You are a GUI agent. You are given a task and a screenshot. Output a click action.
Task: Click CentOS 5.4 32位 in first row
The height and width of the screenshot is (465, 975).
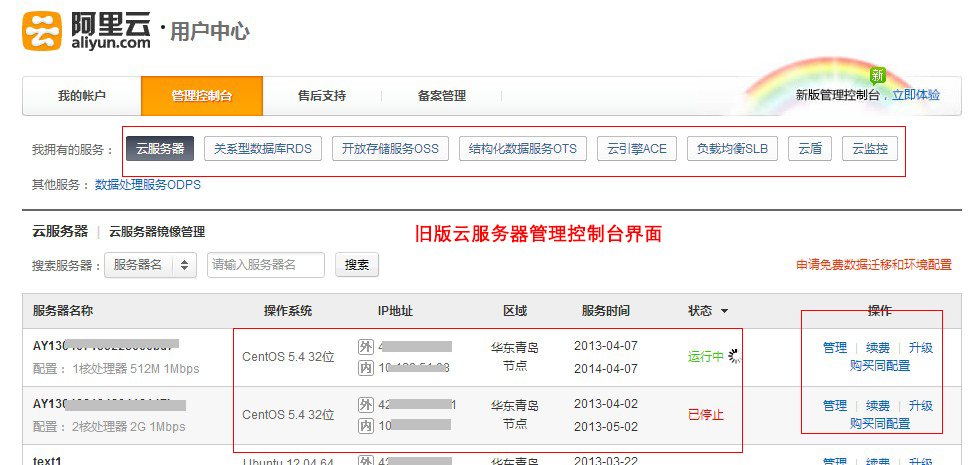point(289,357)
